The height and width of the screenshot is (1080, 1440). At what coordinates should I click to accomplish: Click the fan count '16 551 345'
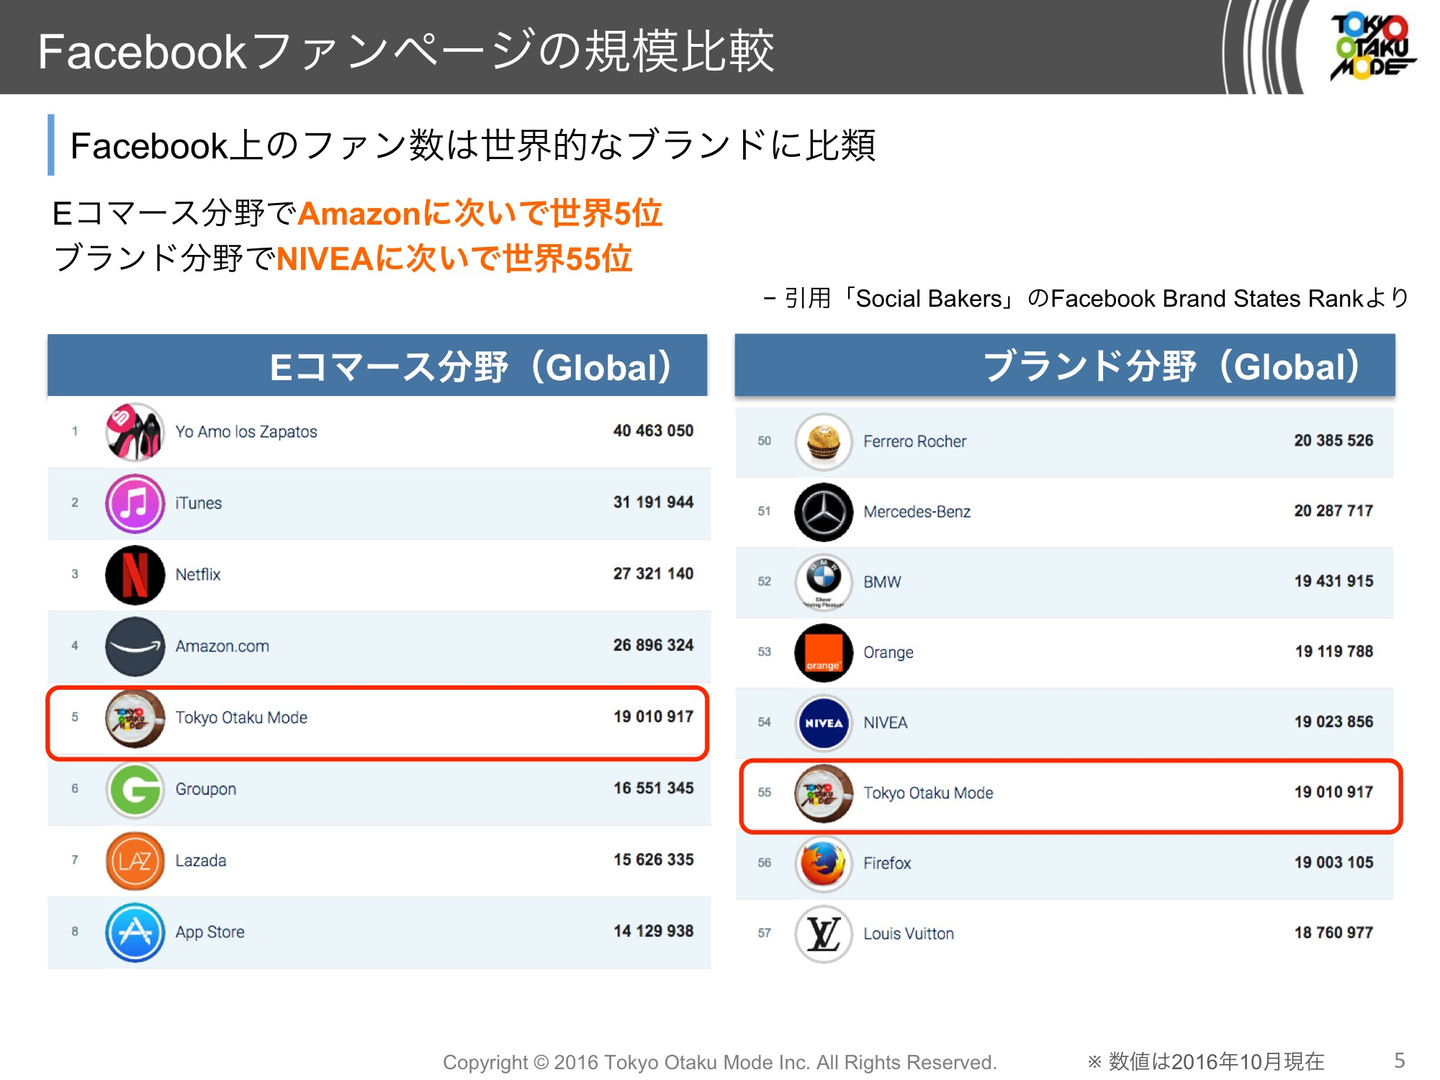(x=653, y=788)
